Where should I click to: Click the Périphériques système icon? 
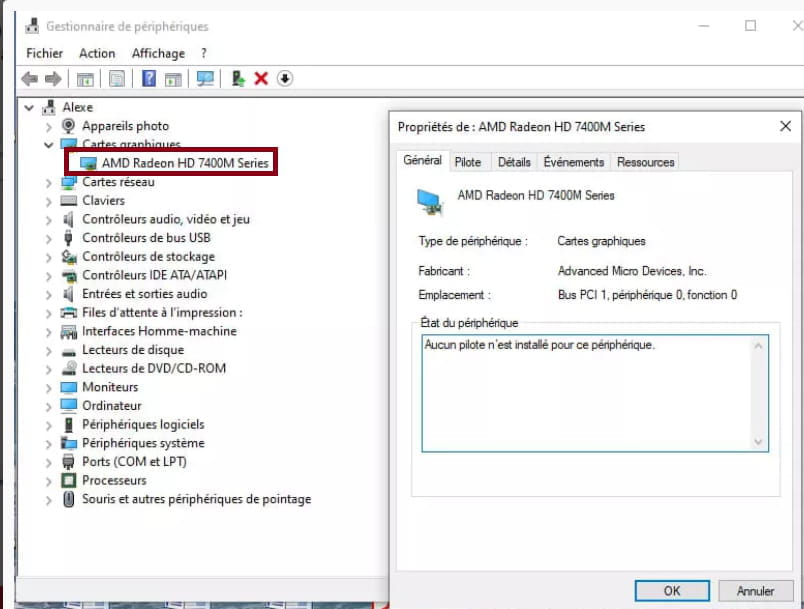(x=69, y=443)
